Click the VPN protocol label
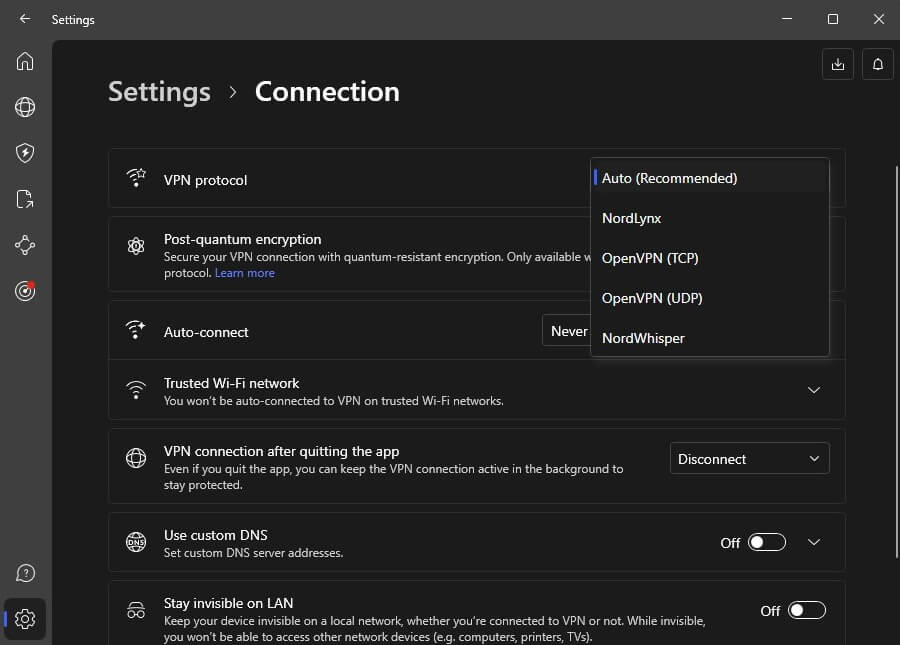Image resolution: width=900 pixels, height=645 pixels. [x=205, y=180]
